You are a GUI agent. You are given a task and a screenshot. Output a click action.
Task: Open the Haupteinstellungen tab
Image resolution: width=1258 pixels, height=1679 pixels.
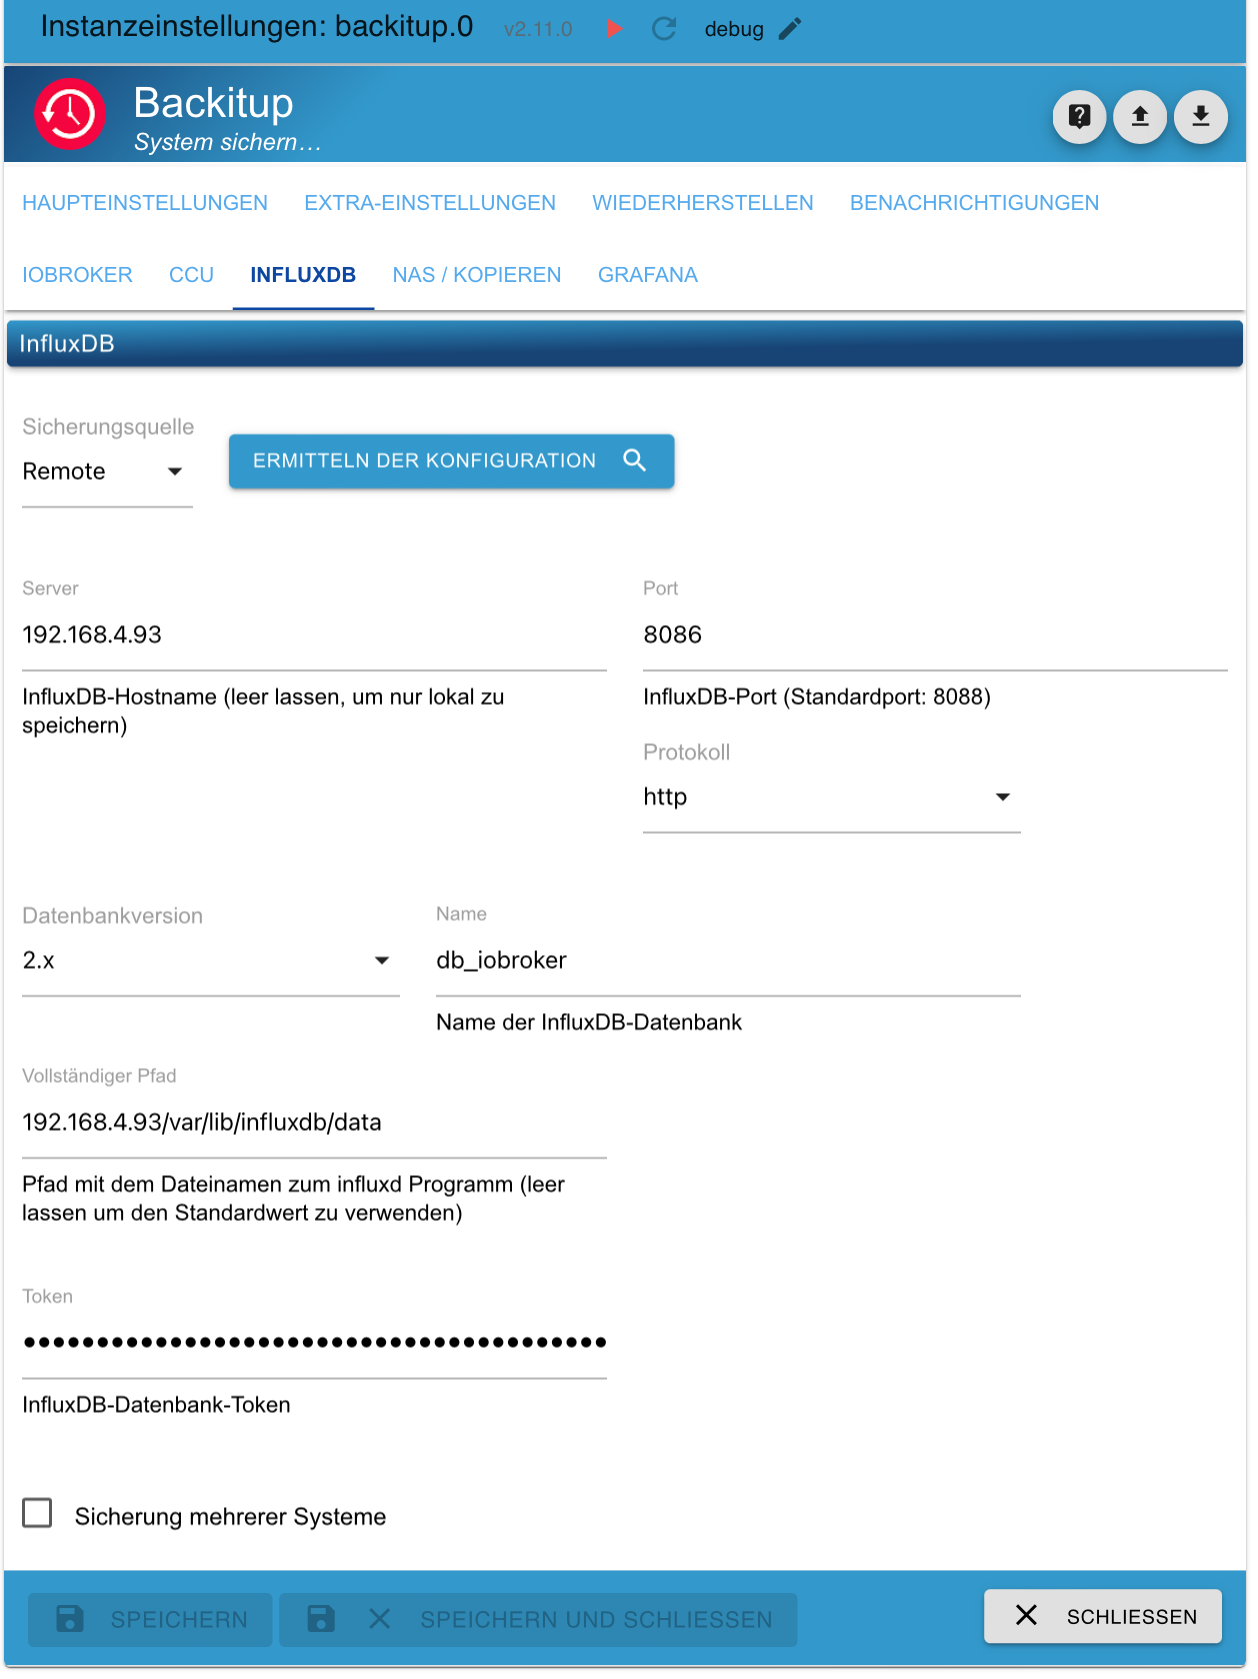[145, 203]
